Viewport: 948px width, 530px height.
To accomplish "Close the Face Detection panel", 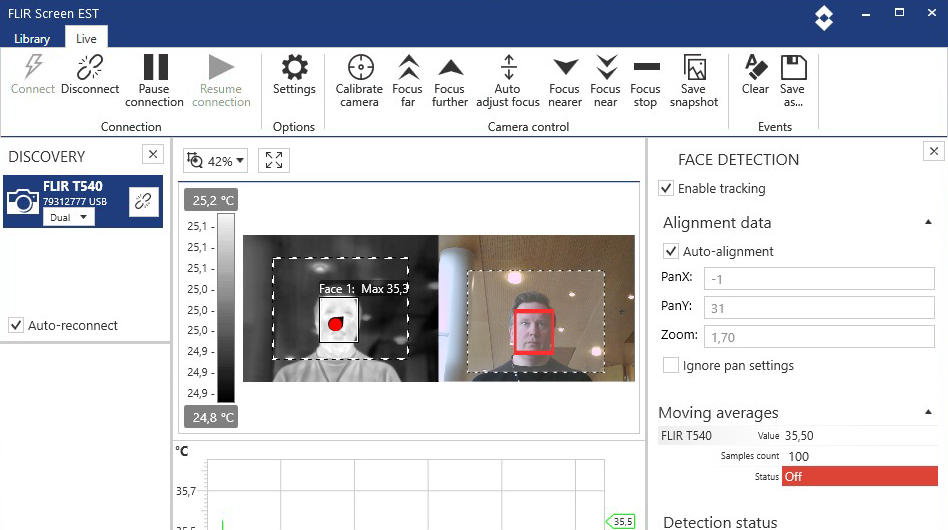I will [x=933, y=151].
